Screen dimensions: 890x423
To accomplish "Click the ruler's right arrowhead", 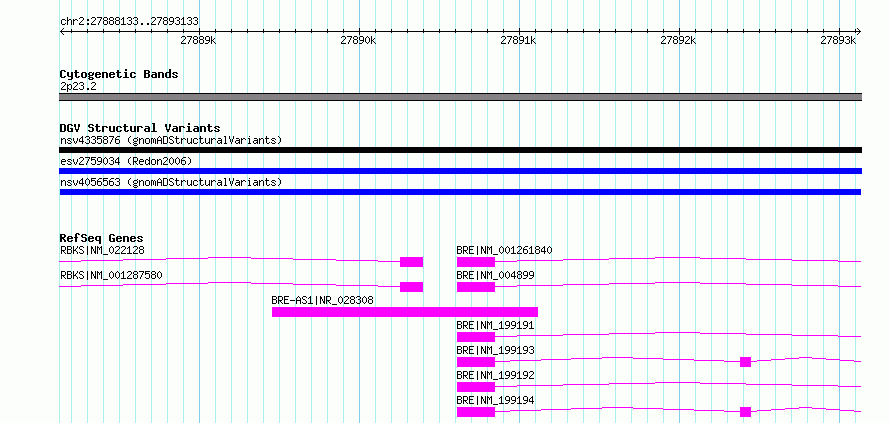I will 858,31.
